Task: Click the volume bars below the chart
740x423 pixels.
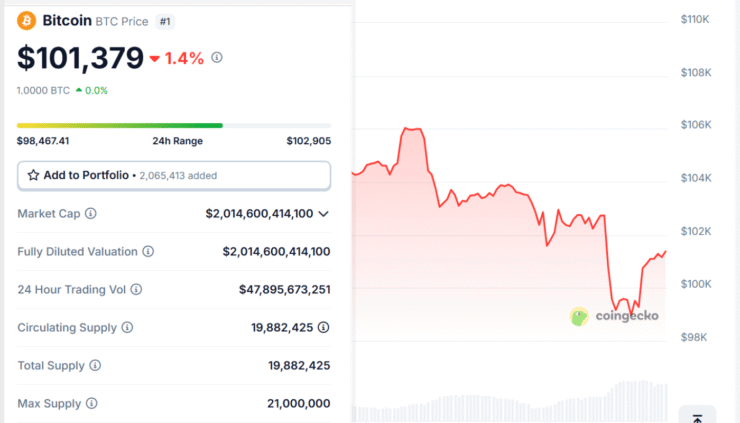Action: [x=510, y=402]
